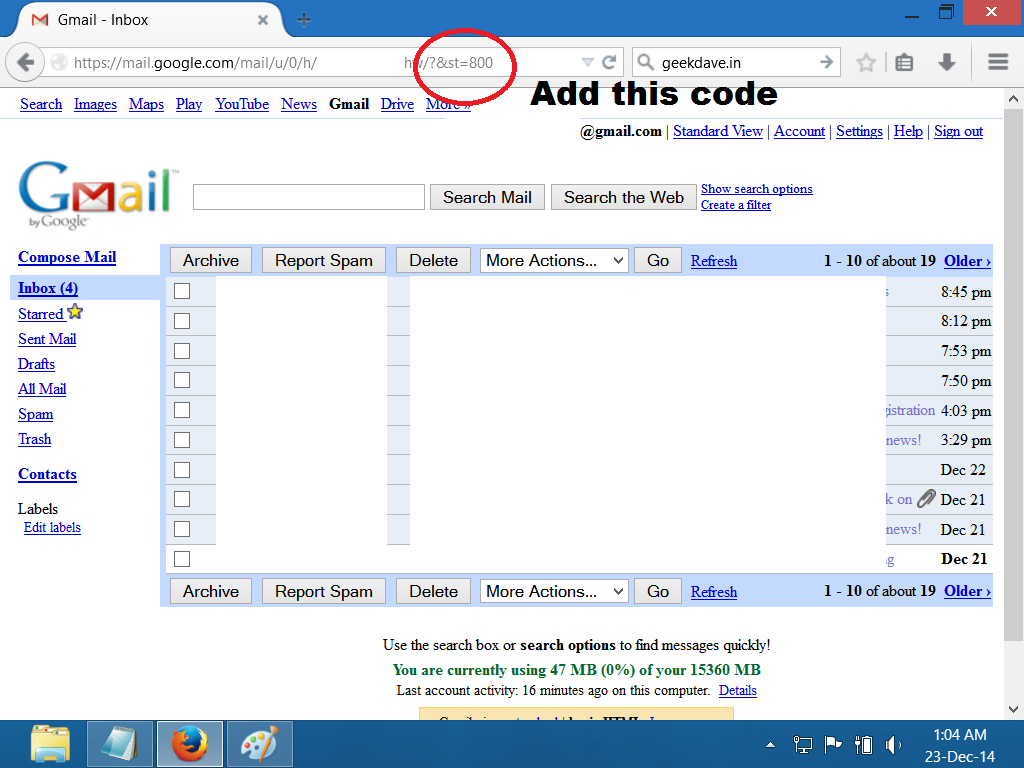Open the taskbar clock and date
Image resolution: width=1024 pixels, height=768 pixels.
(x=959, y=745)
